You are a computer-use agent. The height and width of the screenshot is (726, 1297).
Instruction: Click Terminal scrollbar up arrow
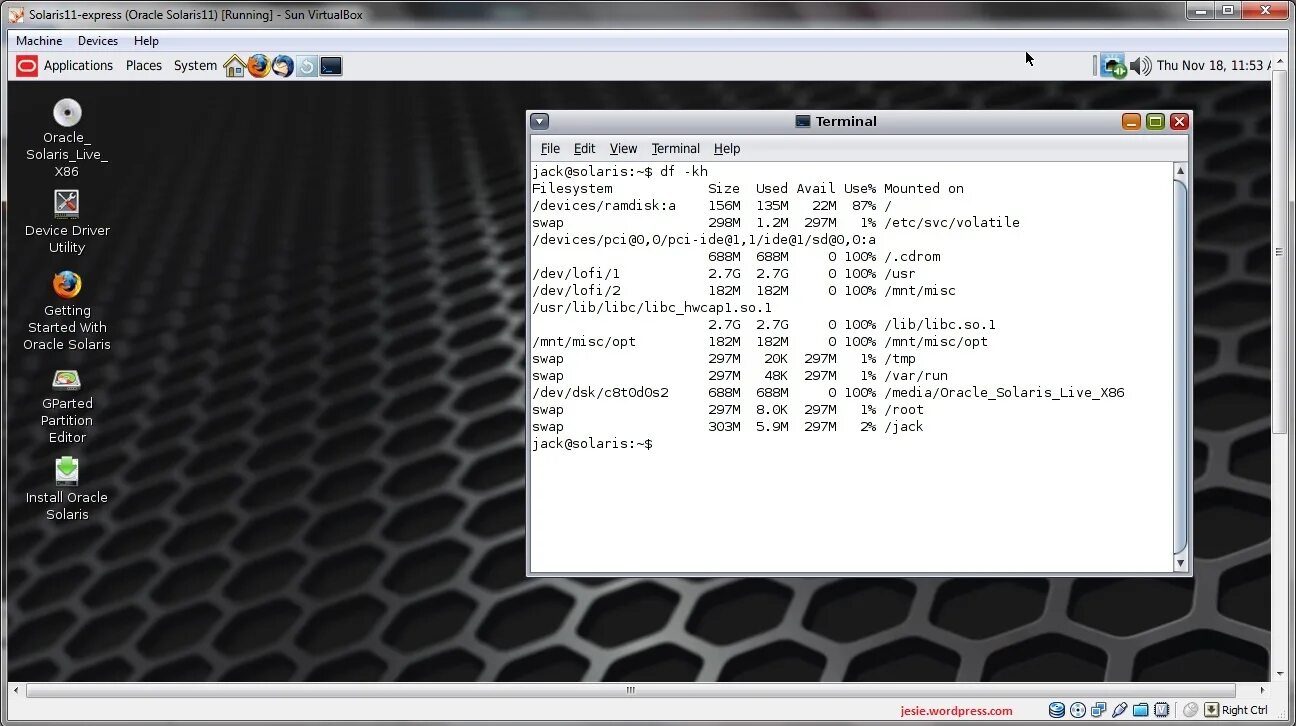[x=1180, y=171]
